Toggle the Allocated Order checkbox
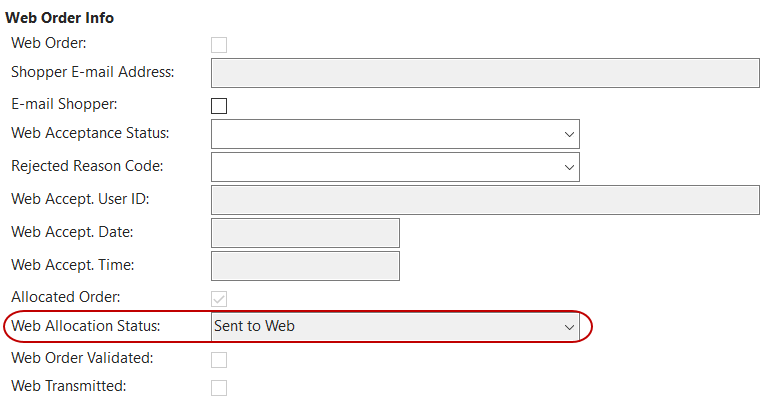 (219, 298)
